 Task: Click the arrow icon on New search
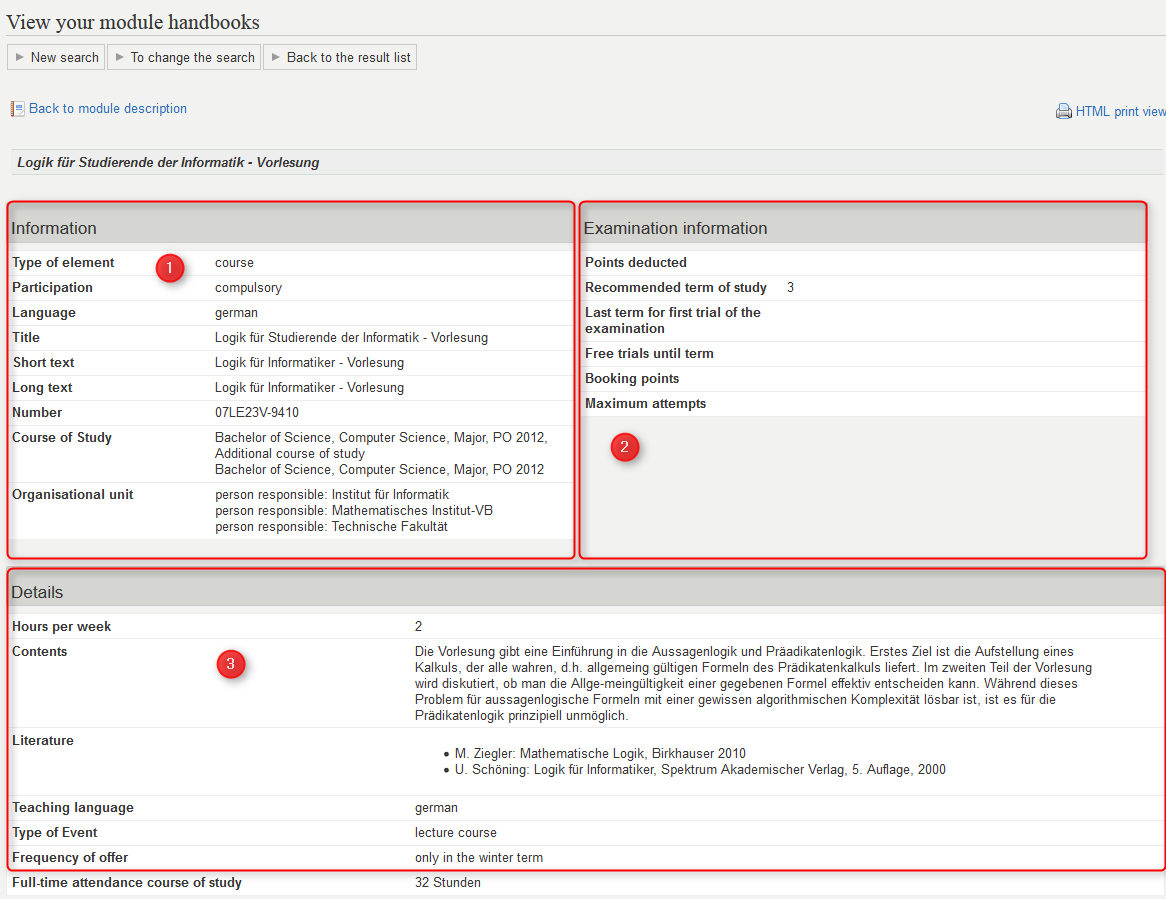pos(19,57)
